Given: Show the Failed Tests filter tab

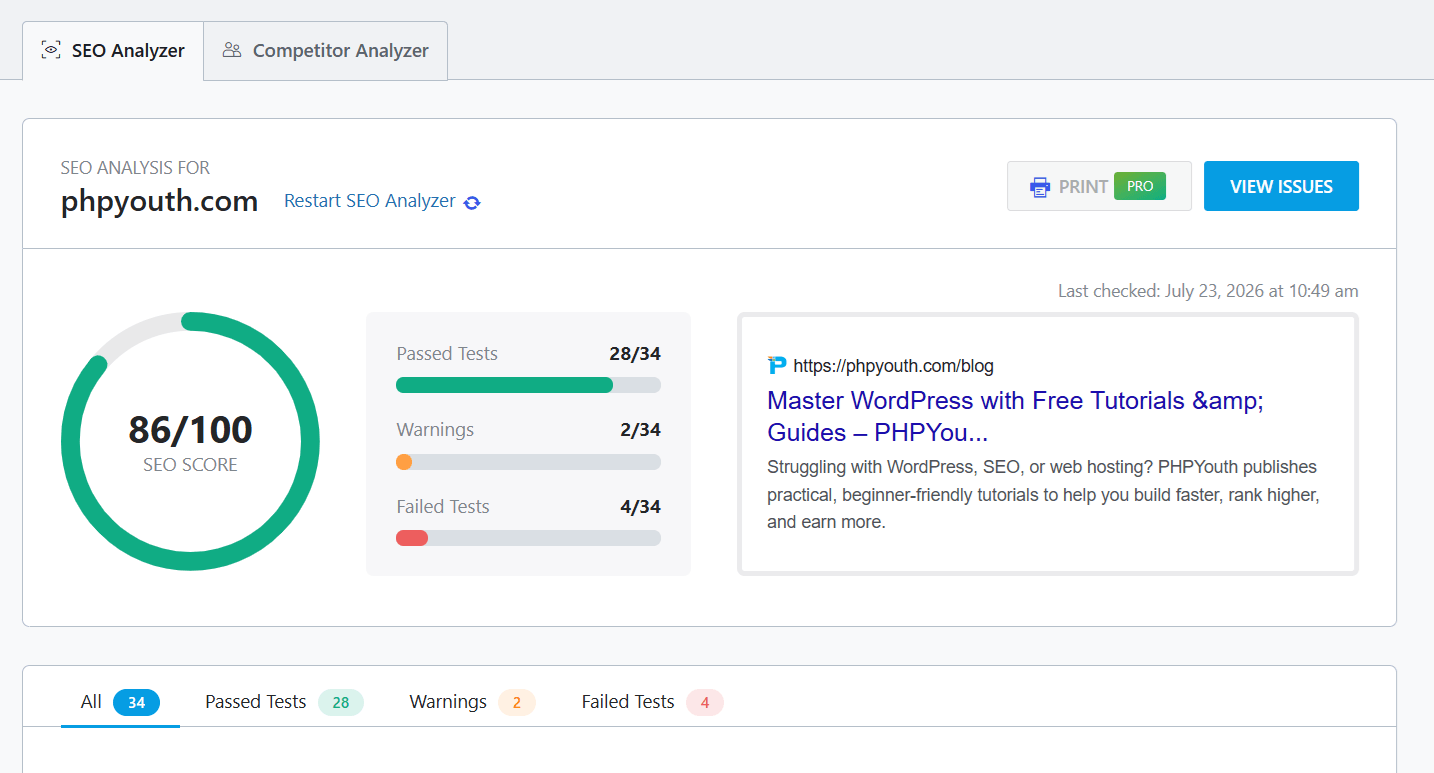Looking at the screenshot, I should click(652, 702).
